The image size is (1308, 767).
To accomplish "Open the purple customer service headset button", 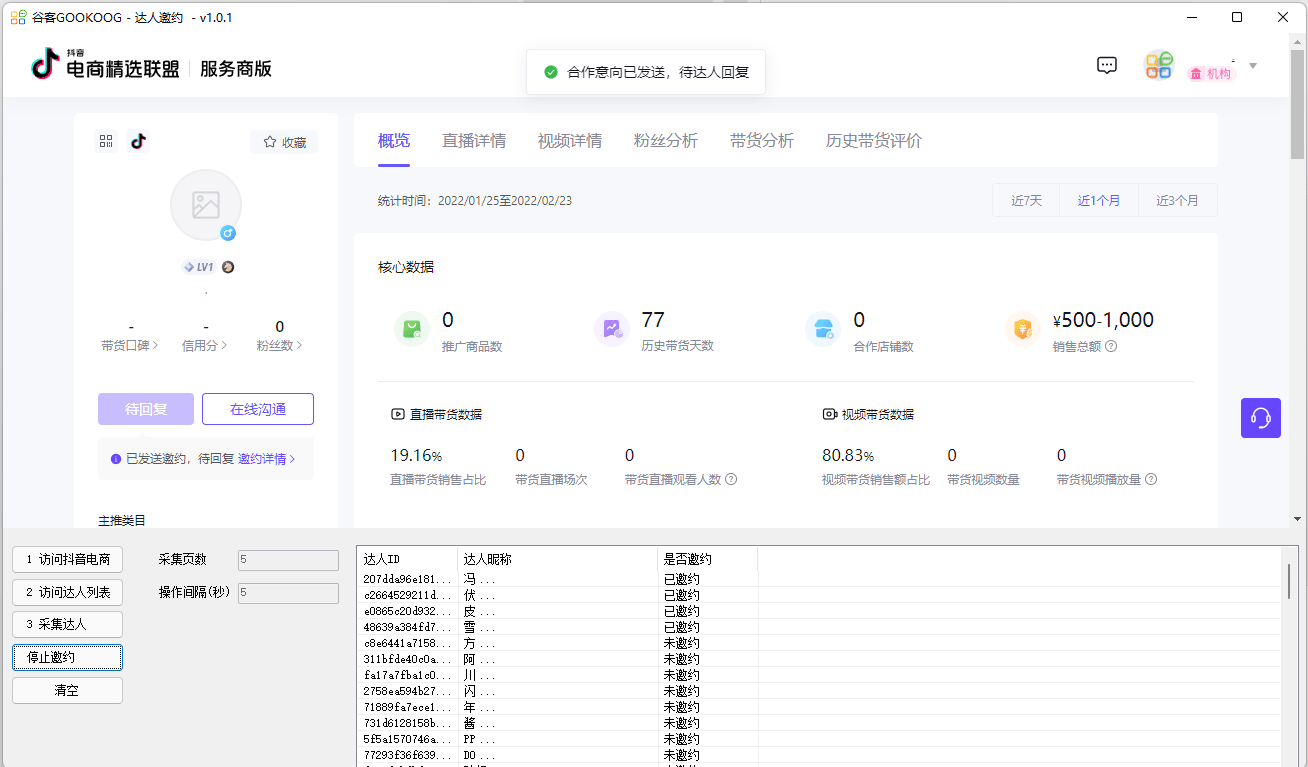I will click(x=1261, y=417).
